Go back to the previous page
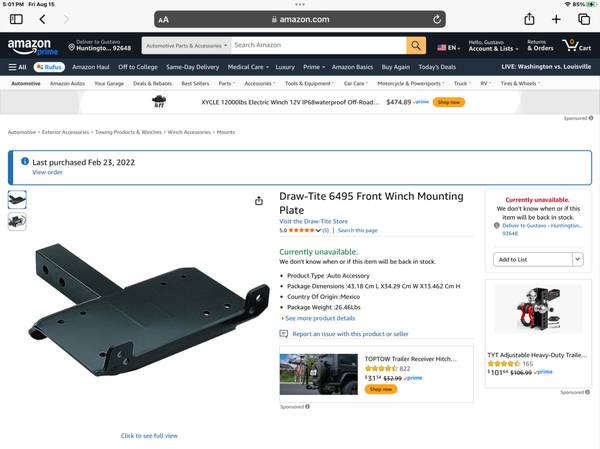Screen dimensions: 600x449 pyautogui.click(x=43, y=19)
